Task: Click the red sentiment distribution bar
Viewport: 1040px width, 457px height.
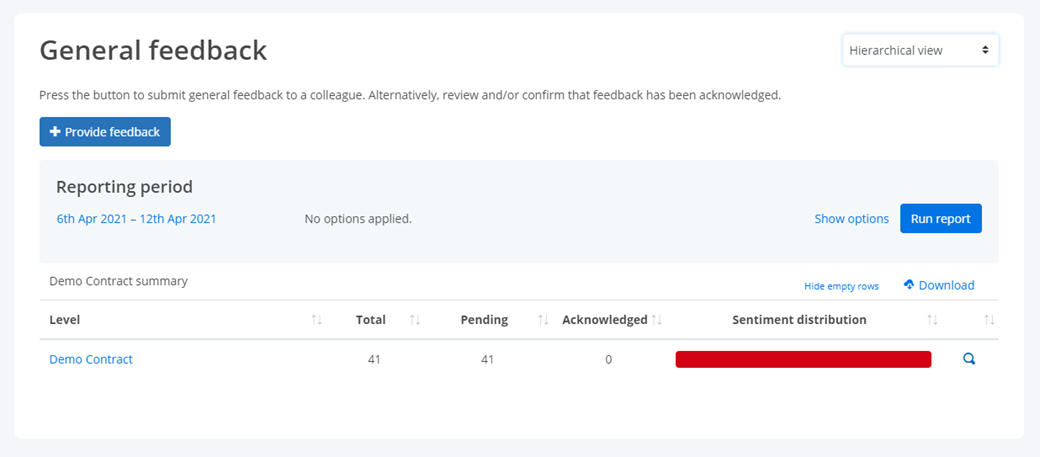Action: coord(803,359)
